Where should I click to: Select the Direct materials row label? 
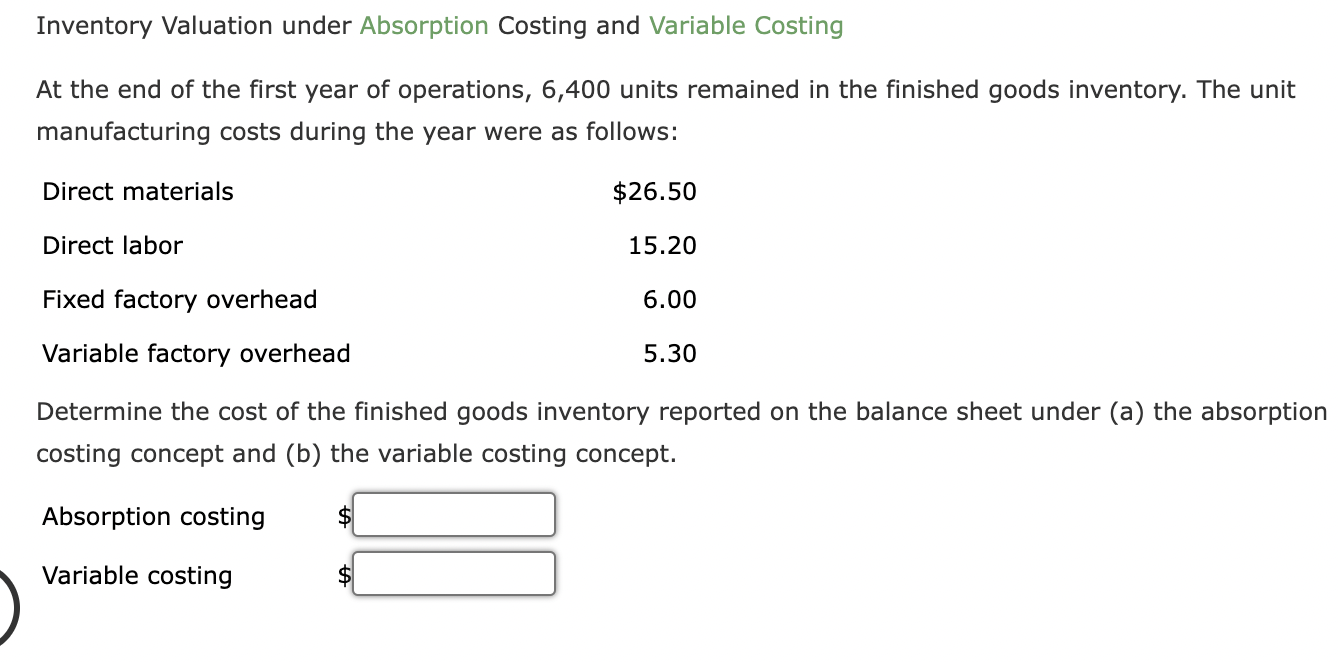click(x=137, y=191)
